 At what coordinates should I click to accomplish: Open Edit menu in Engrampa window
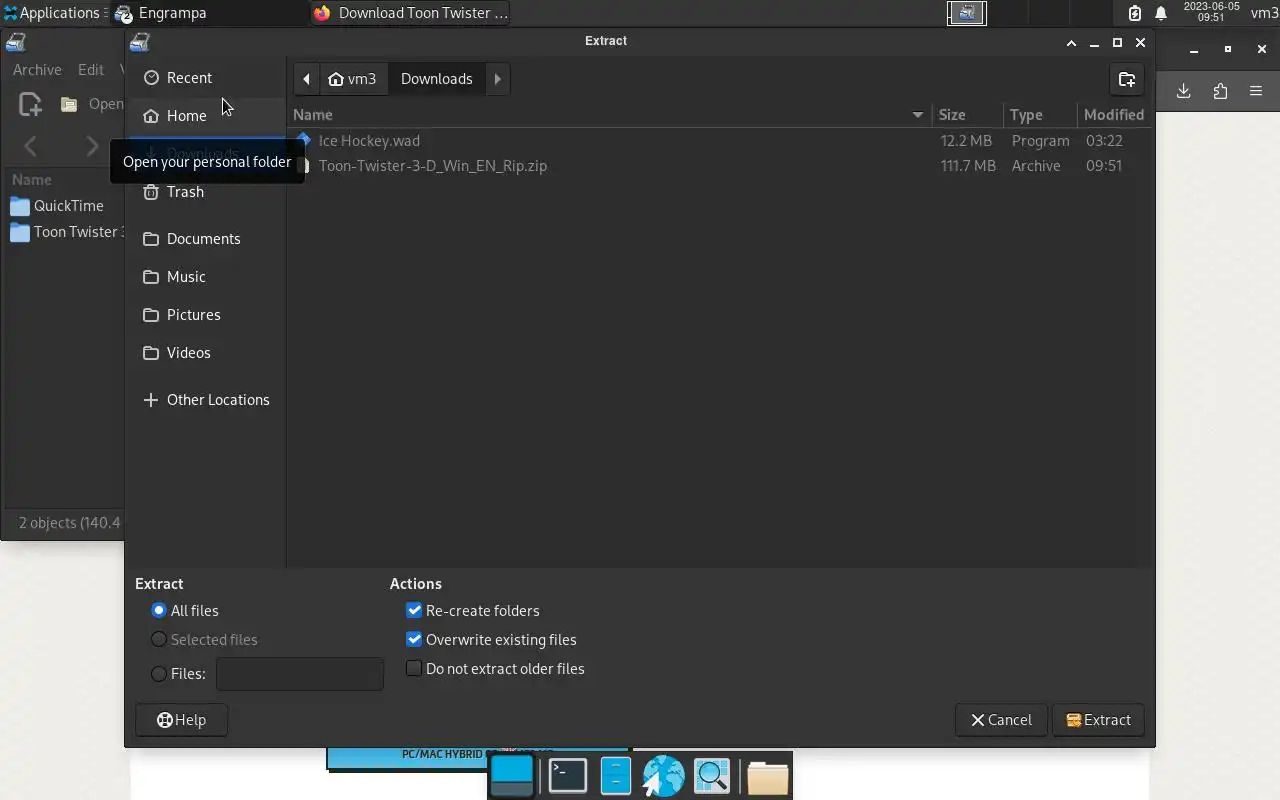(91, 70)
